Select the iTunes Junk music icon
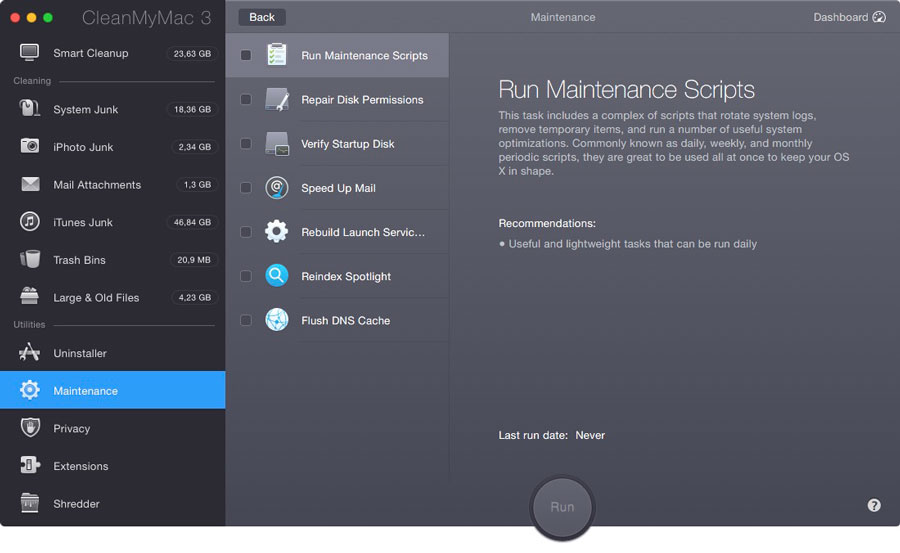The height and width of the screenshot is (553, 900). pos(29,222)
